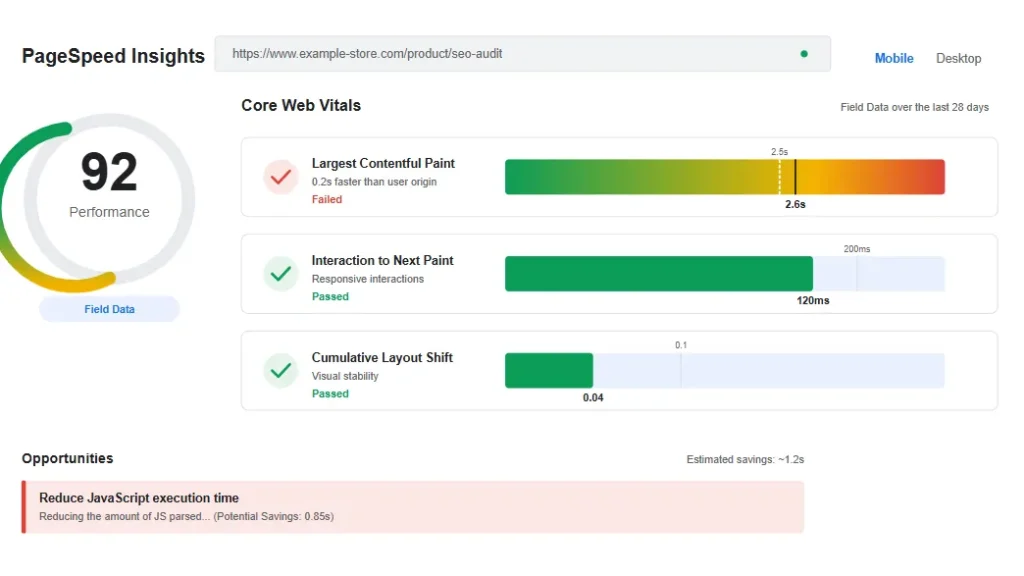This screenshot has height=576, width=1024.
Task: Click the 2.5s threshold label
Action: click(x=779, y=152)
